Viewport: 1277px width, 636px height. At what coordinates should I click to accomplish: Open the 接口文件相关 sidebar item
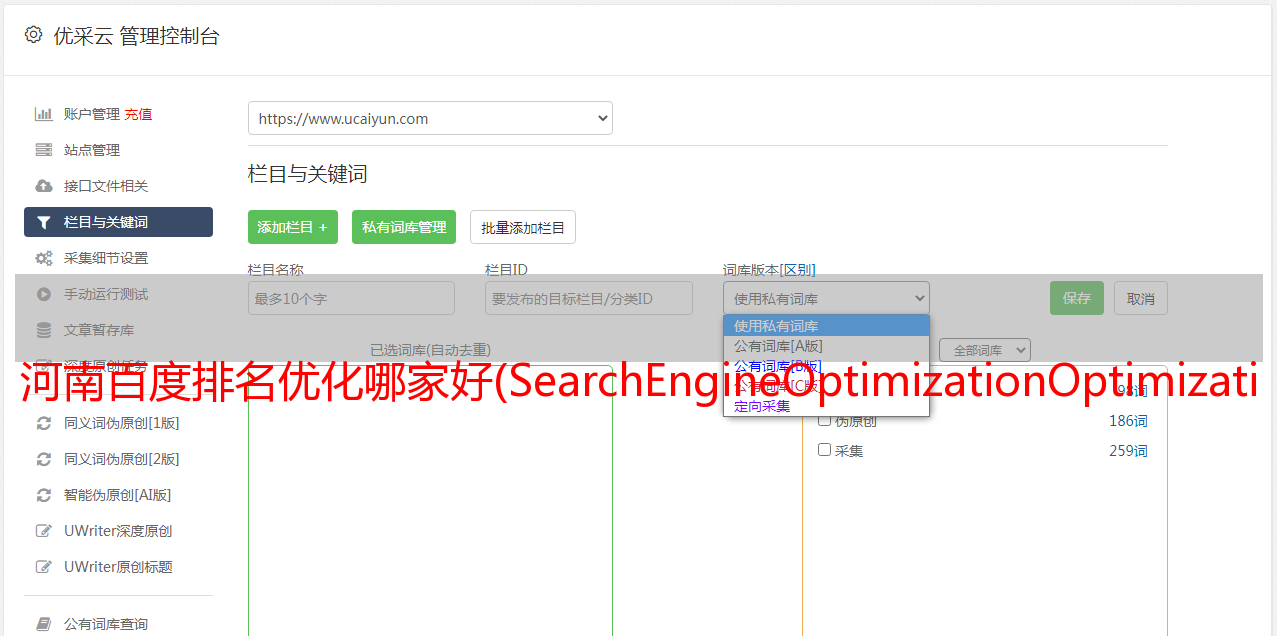point(118,186)
